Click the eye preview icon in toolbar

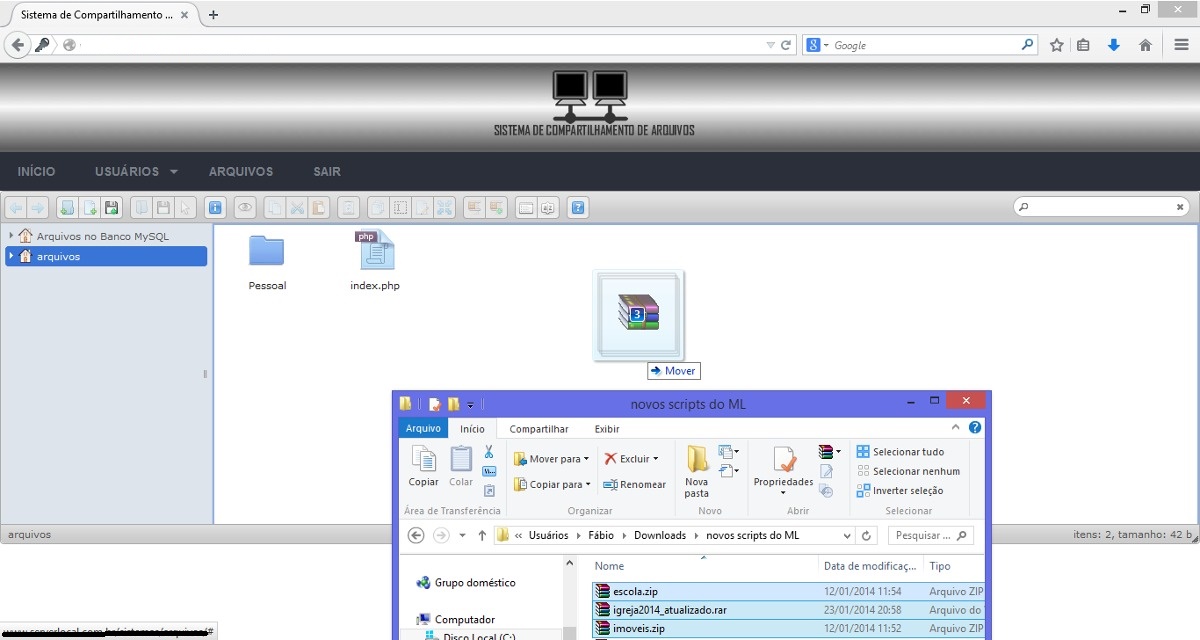click(245, 208)
